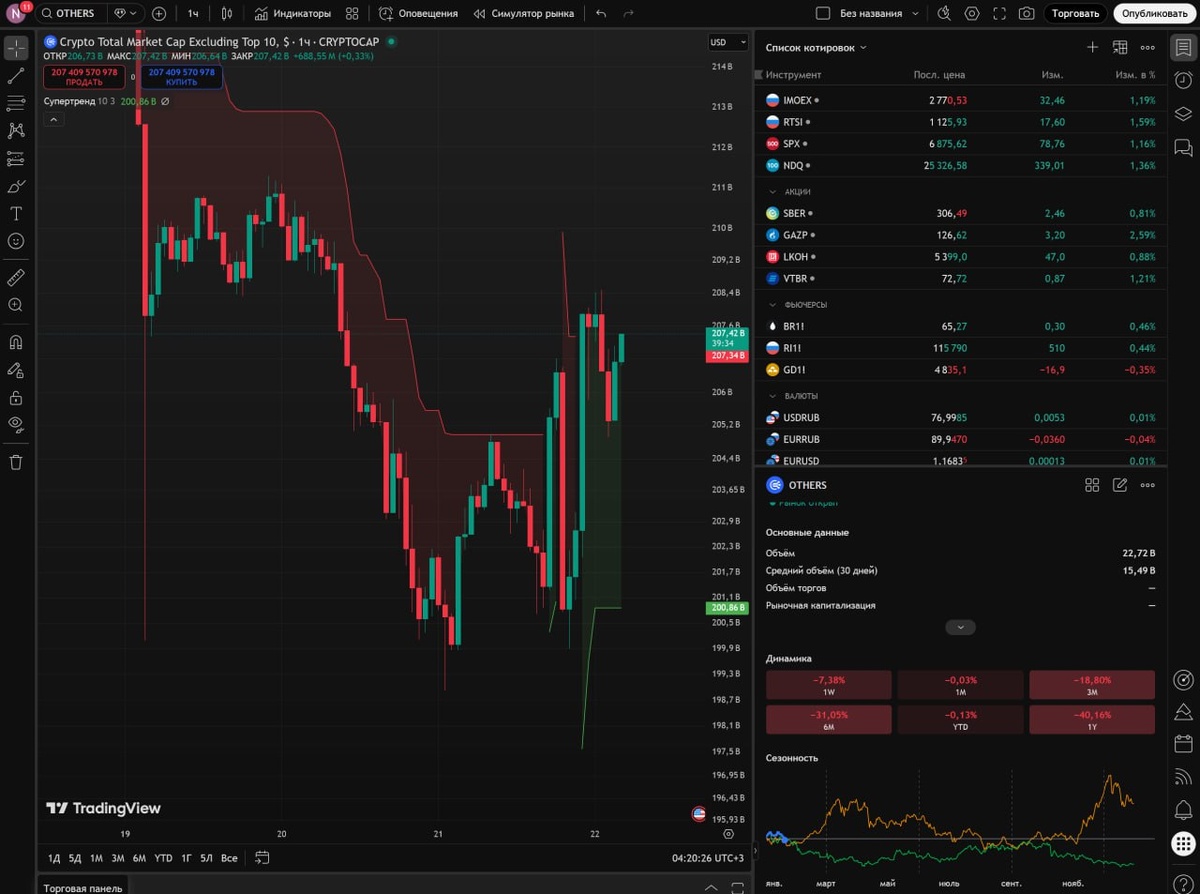1200x894 pixels.
Task: Toggle stay in drawing mode
Action: [x=16, y=369]
